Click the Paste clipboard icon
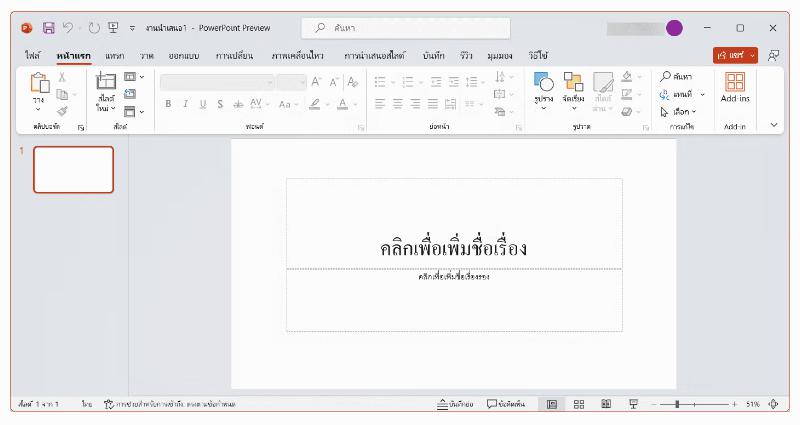Screen dimensions: 800x425 click(x=39, y=83)
